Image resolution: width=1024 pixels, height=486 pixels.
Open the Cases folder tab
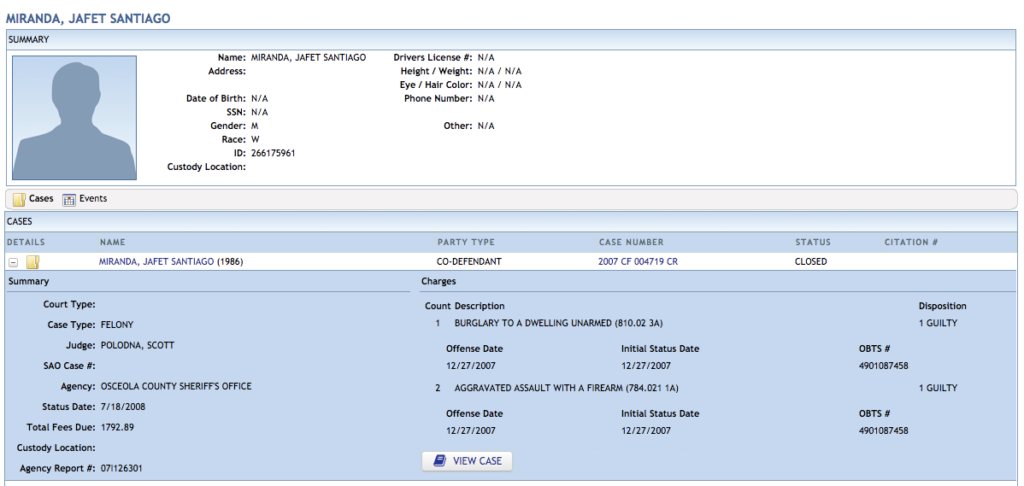pyautogui.click(x=33, y=199)
